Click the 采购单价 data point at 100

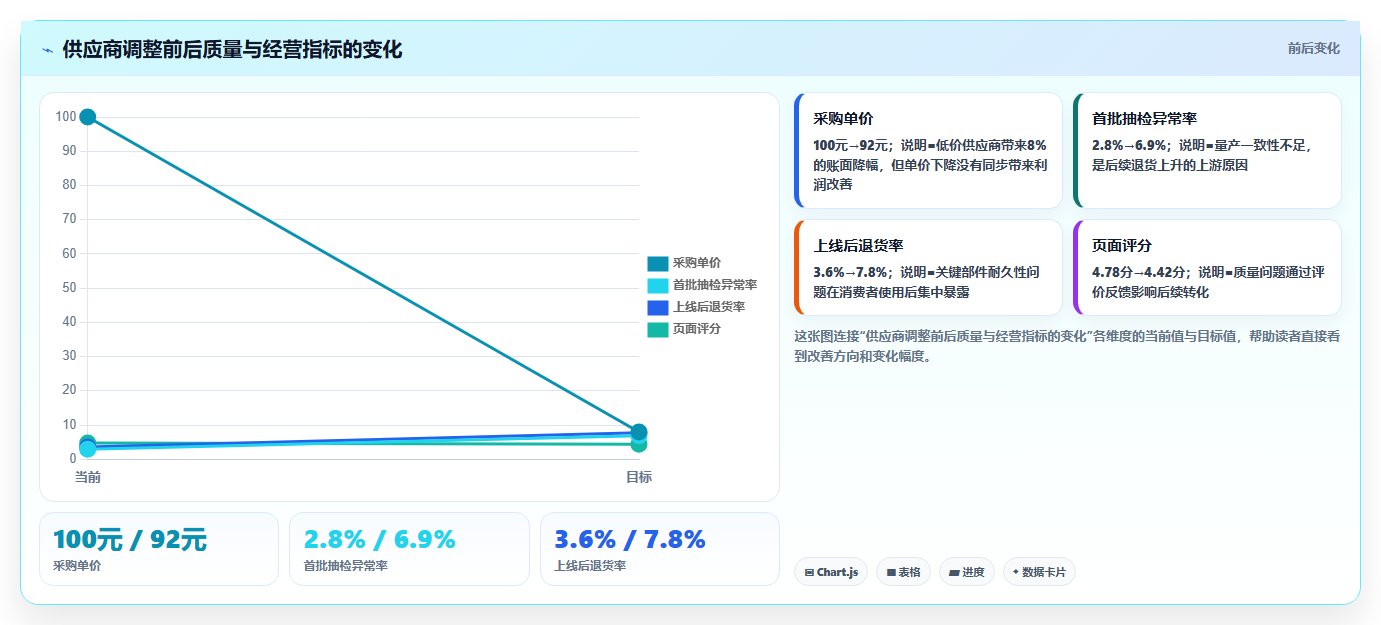[88, 117]
